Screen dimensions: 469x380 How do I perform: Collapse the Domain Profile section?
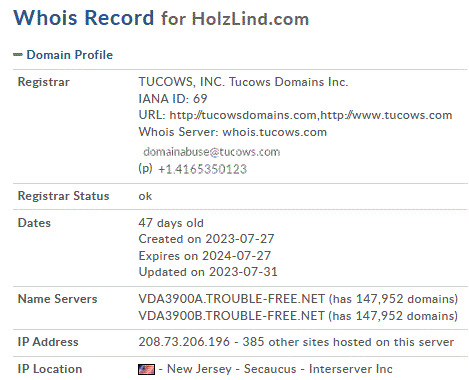pos(69,55)
